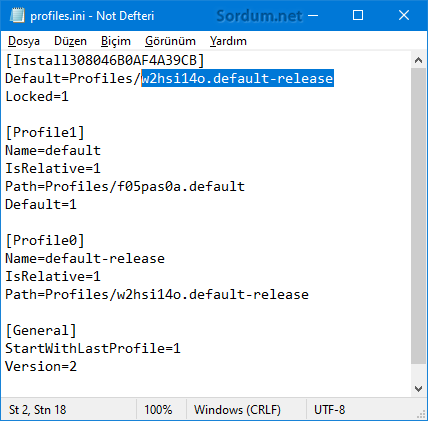Click the Version=2 line
This screenshot has width=428, height=421.
pos(41,366)
